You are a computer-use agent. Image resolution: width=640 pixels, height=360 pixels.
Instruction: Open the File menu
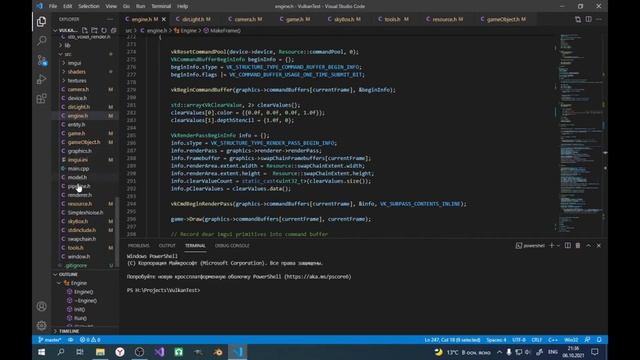point(53,6)
